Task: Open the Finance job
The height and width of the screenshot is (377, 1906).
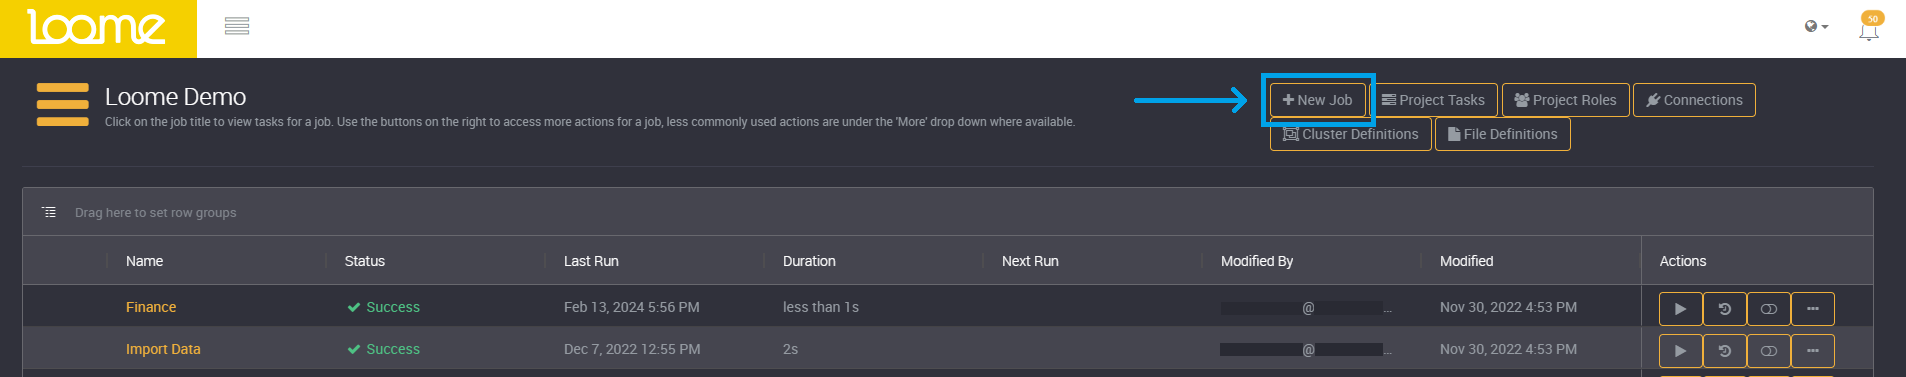Action: coord(151,307)
